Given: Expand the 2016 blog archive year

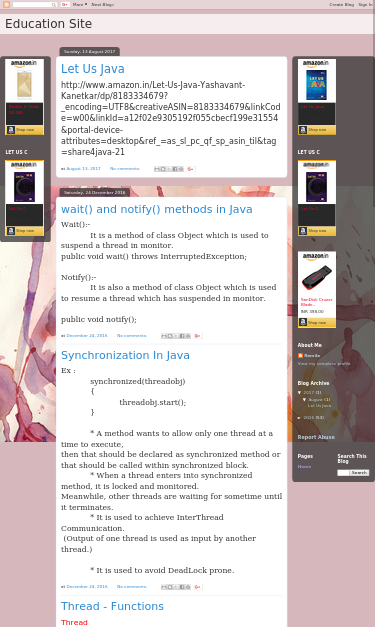Looking at the screenshot, I should [299, 418].
